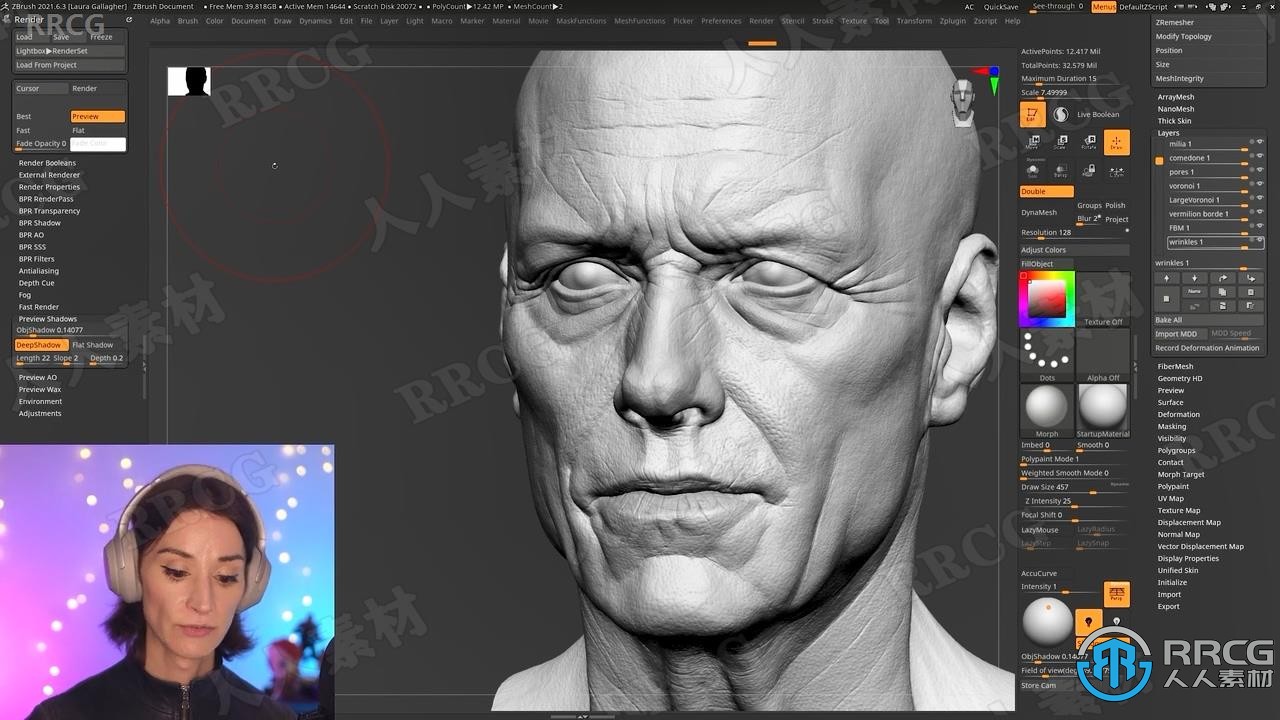The height and width of the screenshot is (720, 1280).
Task: Click the Import MDD button
Action: pos(1180,334)
